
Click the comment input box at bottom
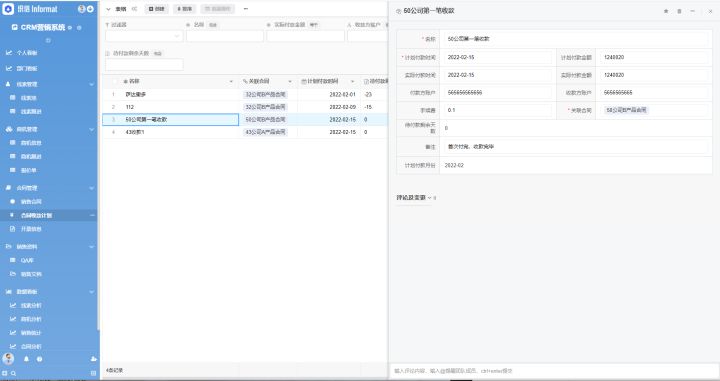point(554,370)
